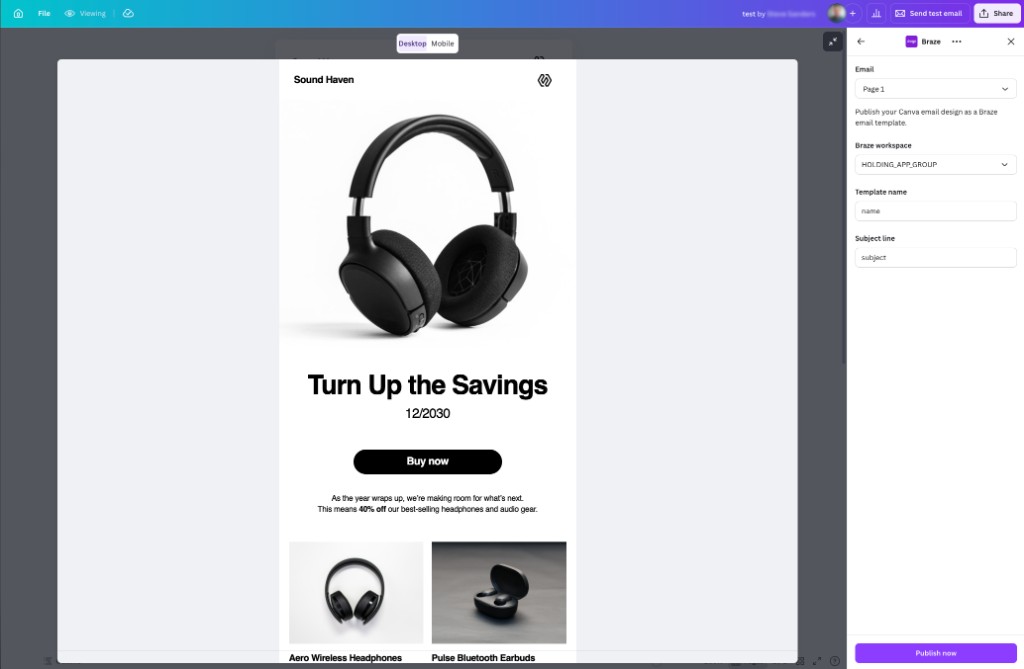The width and height of the screenshot is (1024, 669).
Task: Open the Email Page 1 dropdown
Action: [935, 88]
